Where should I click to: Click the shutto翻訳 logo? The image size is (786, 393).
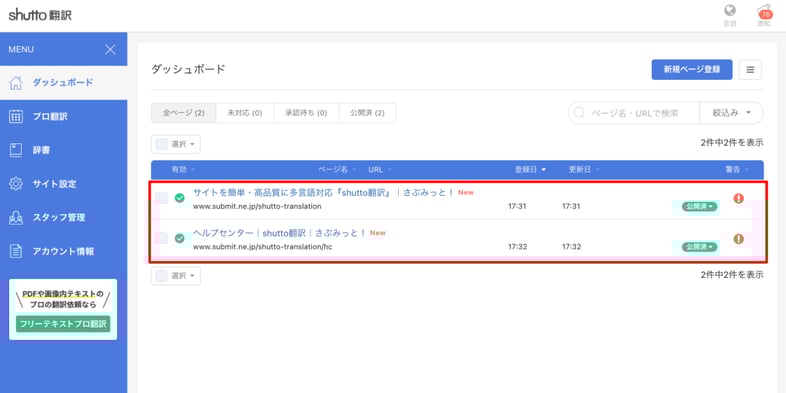(x=40, y=15)
